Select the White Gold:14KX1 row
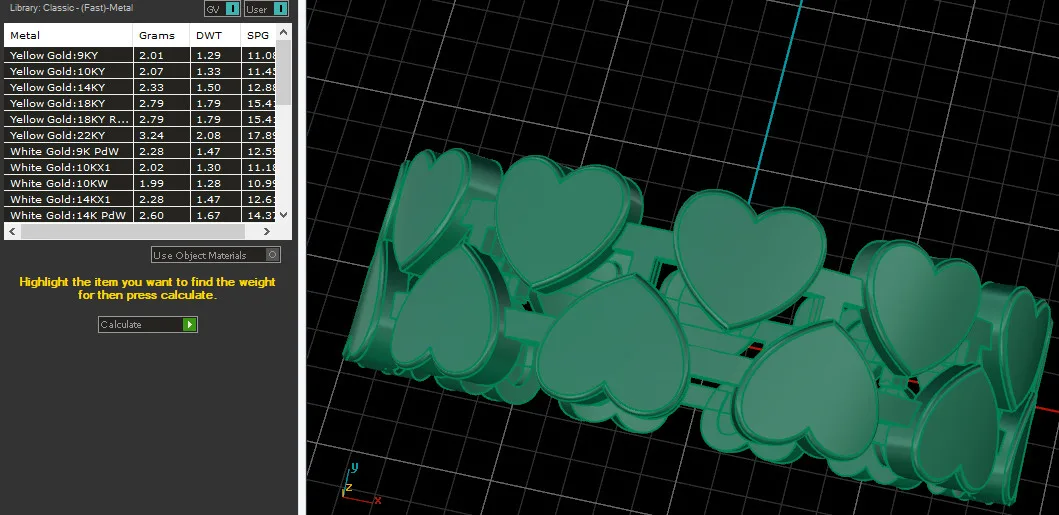 (140, 199)
